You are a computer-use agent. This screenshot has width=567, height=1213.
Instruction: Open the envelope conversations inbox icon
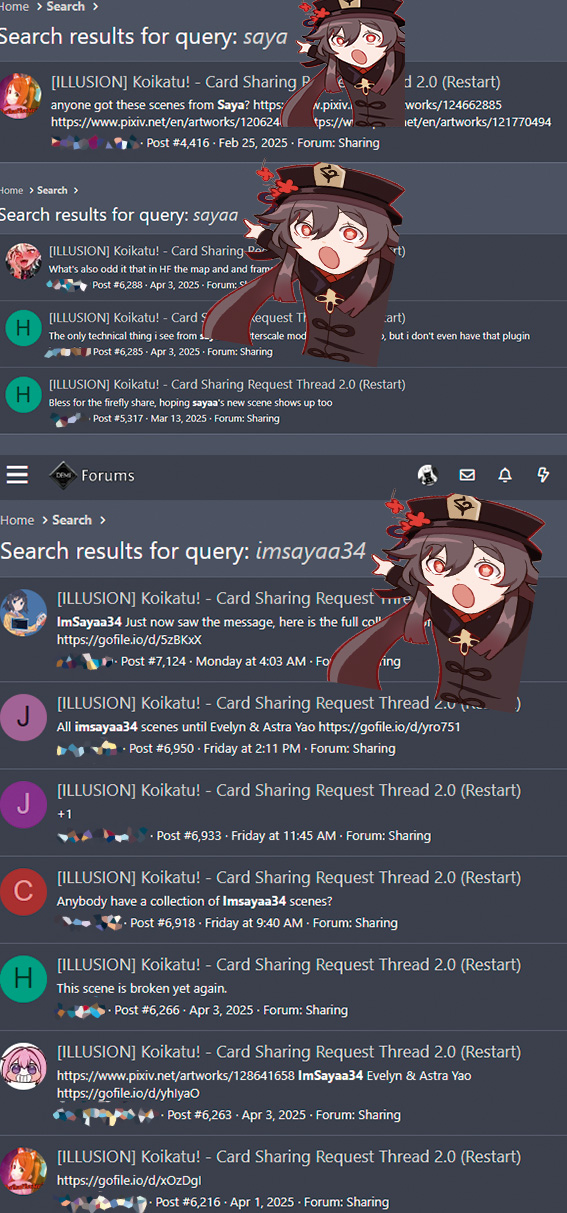467,475
